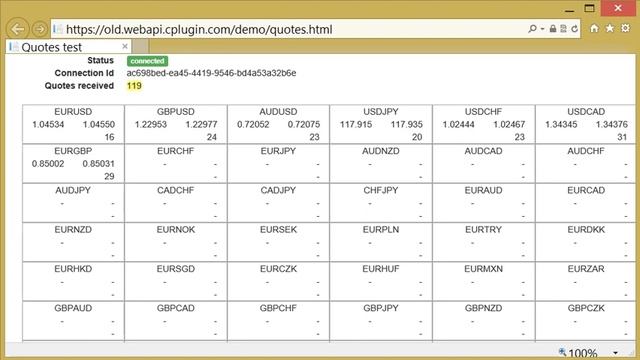
Task: Close the Quotes test tab
Action: (x=125, y=47)
